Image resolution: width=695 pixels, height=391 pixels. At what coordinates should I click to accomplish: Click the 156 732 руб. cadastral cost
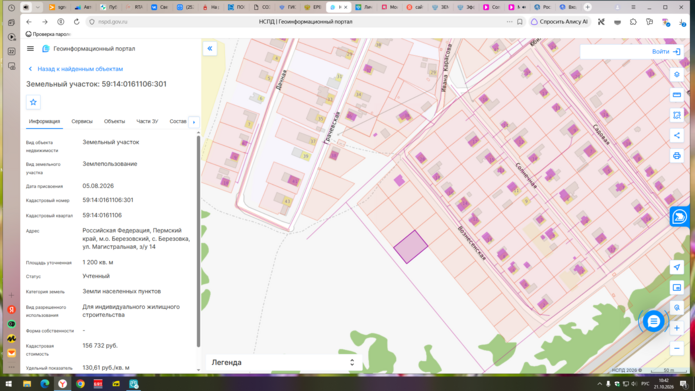tap(100, 345)
